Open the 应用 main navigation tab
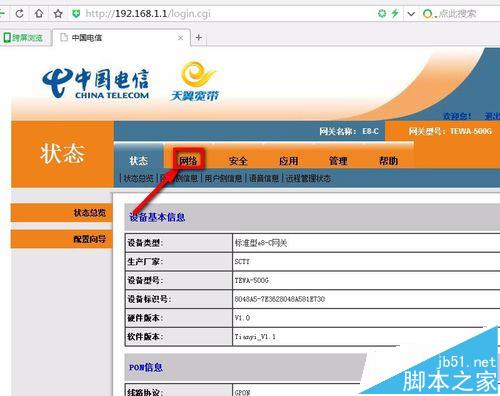The width and height of the screenshot is (500, 396). pos(288,161)
